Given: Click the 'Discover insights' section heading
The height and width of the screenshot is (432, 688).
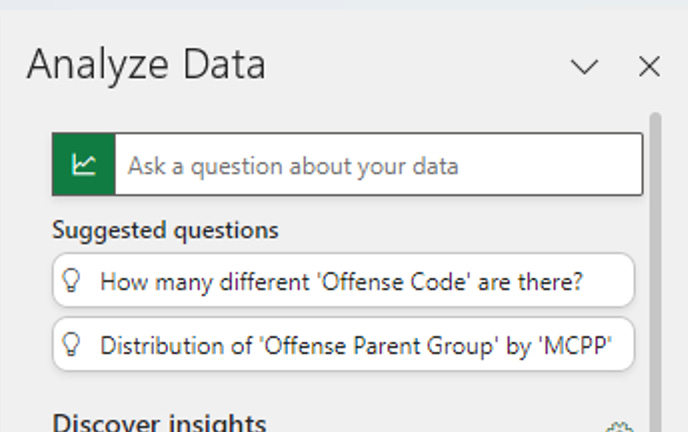Looking at the screenshot, I should tap(159, 422).
